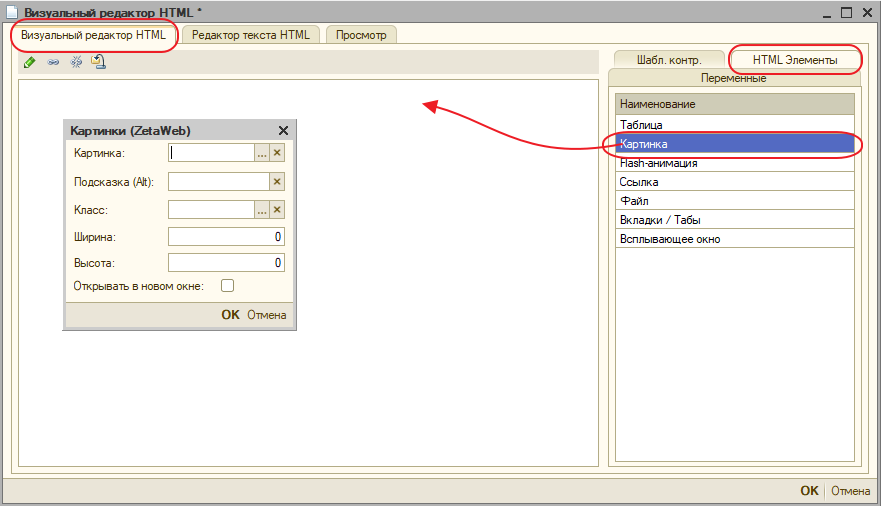Select the Картинка element row
This screenshot has height=506, width=881.
point(735,144)
